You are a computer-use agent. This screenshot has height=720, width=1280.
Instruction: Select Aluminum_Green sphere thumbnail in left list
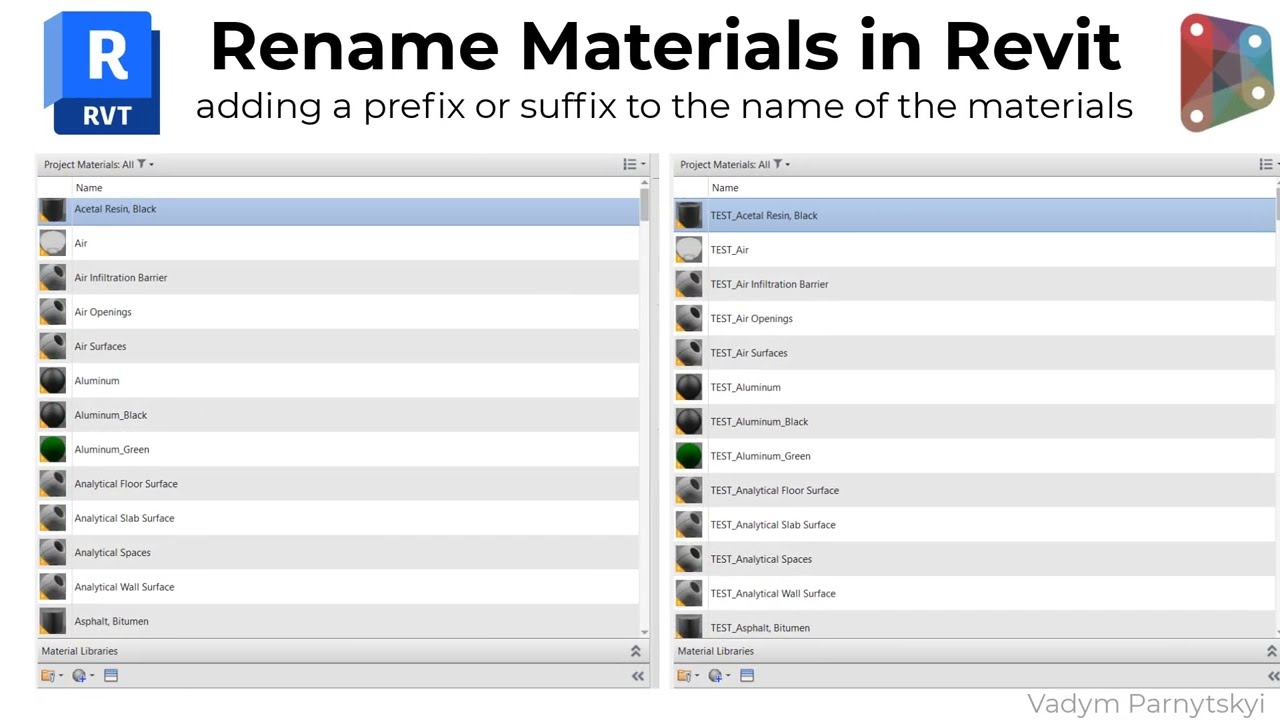(x=53, y=449)
